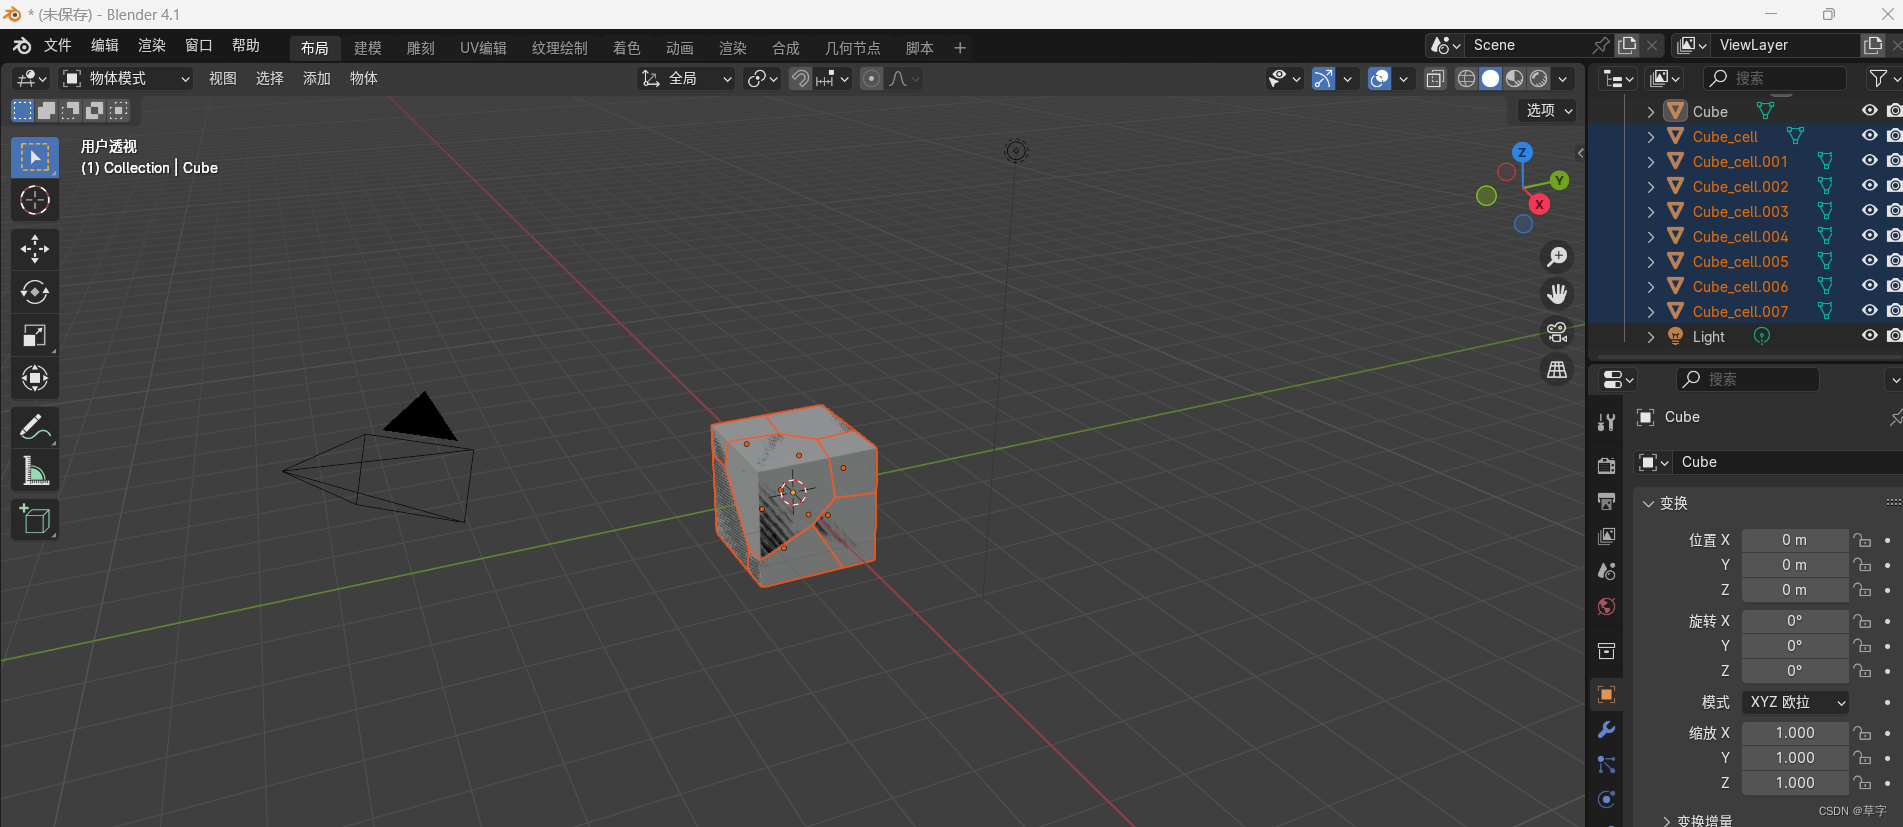This screenshot has width=1903, height=827.
Task: Activate the 3D Cursor tool
Action: point(35,200)
